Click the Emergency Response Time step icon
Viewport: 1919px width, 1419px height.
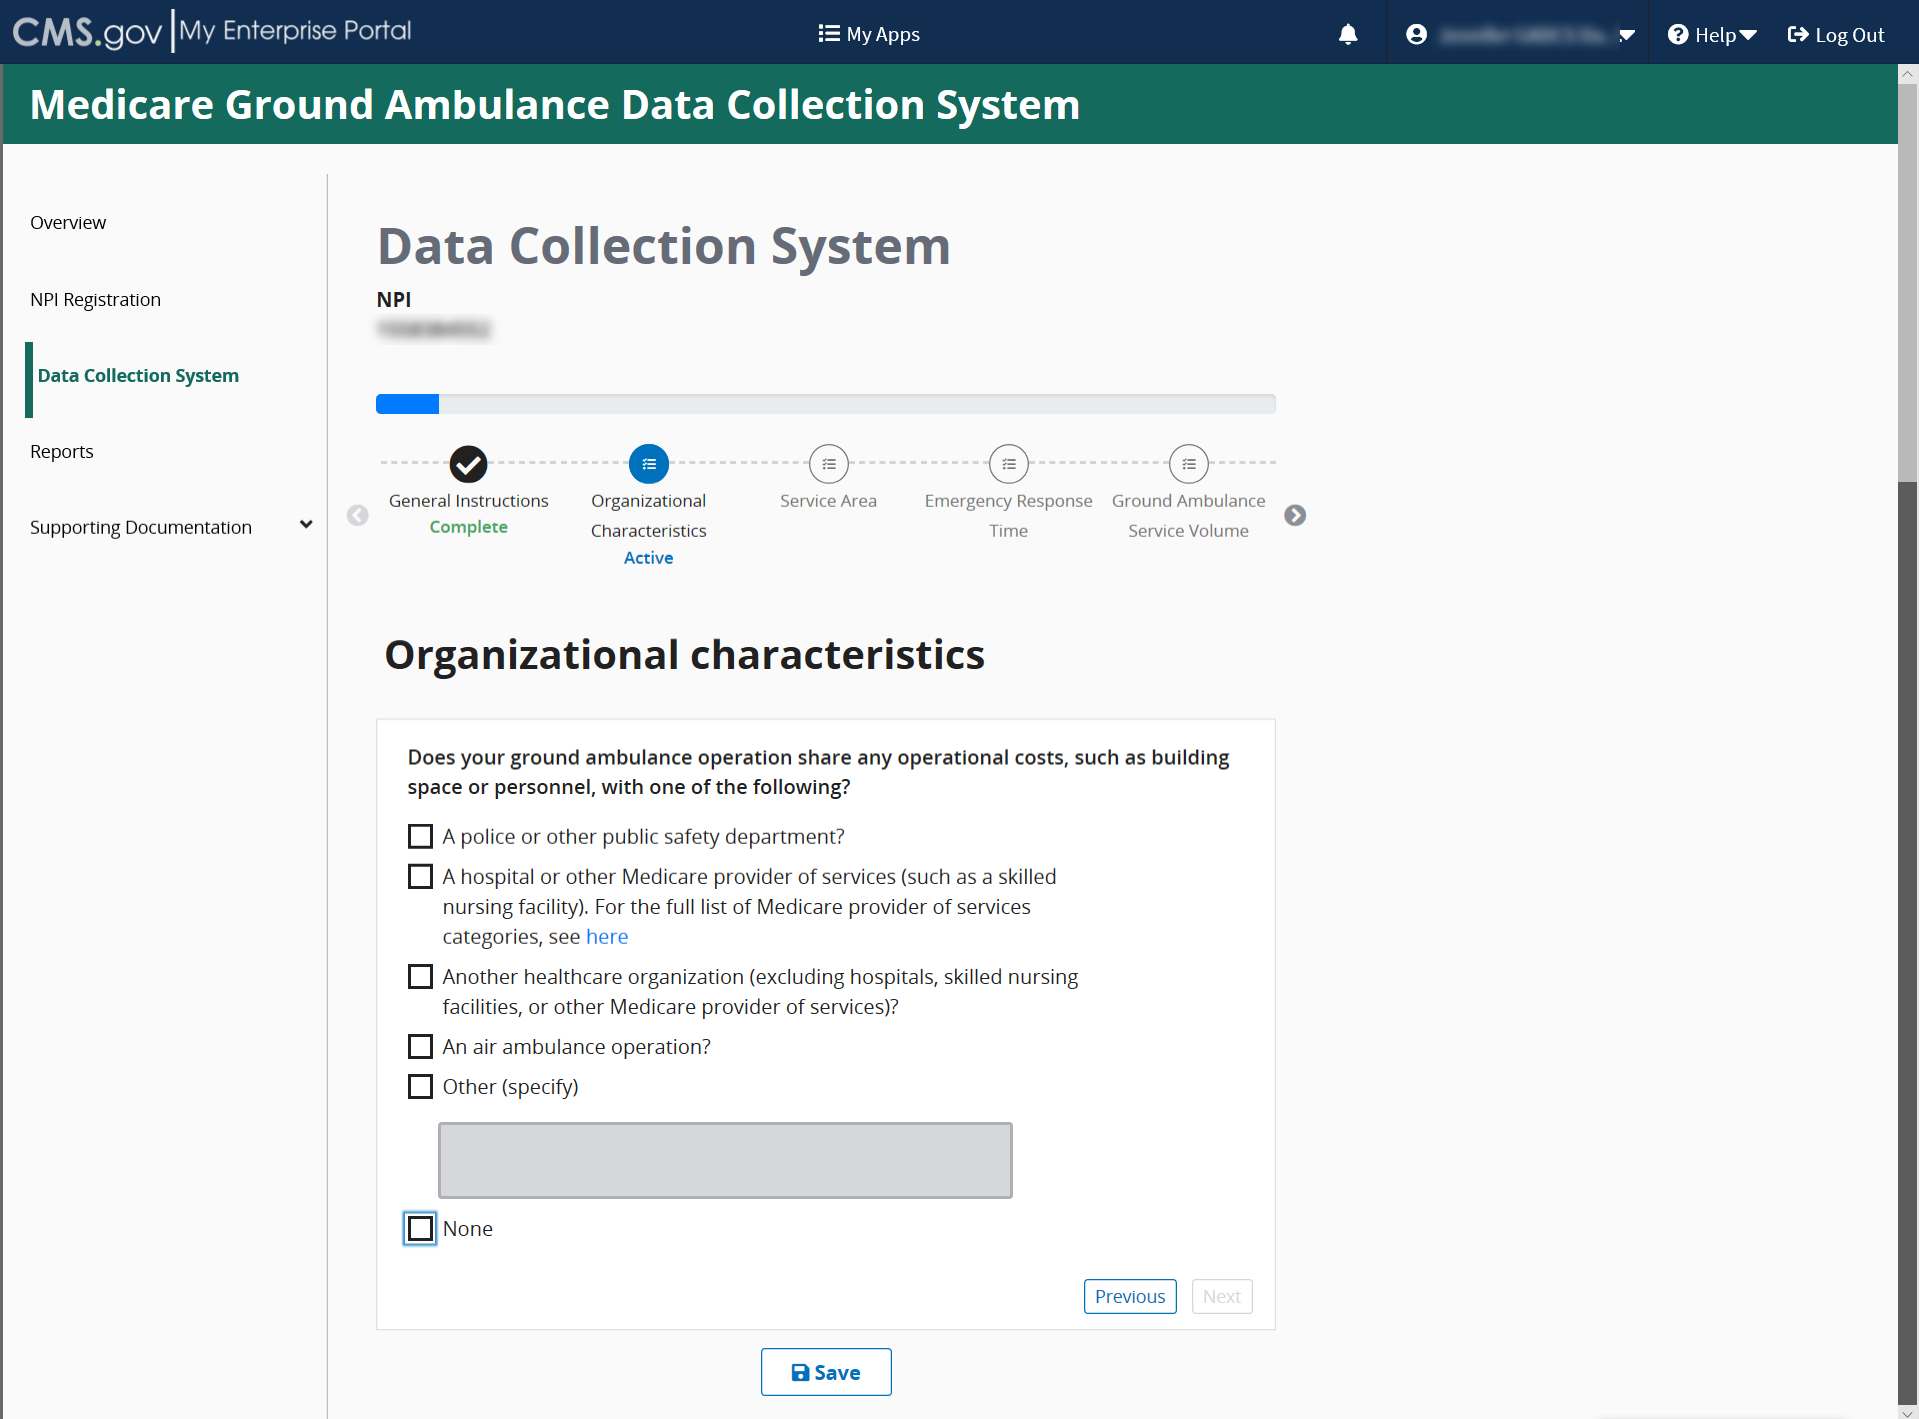pos(1008,464)
